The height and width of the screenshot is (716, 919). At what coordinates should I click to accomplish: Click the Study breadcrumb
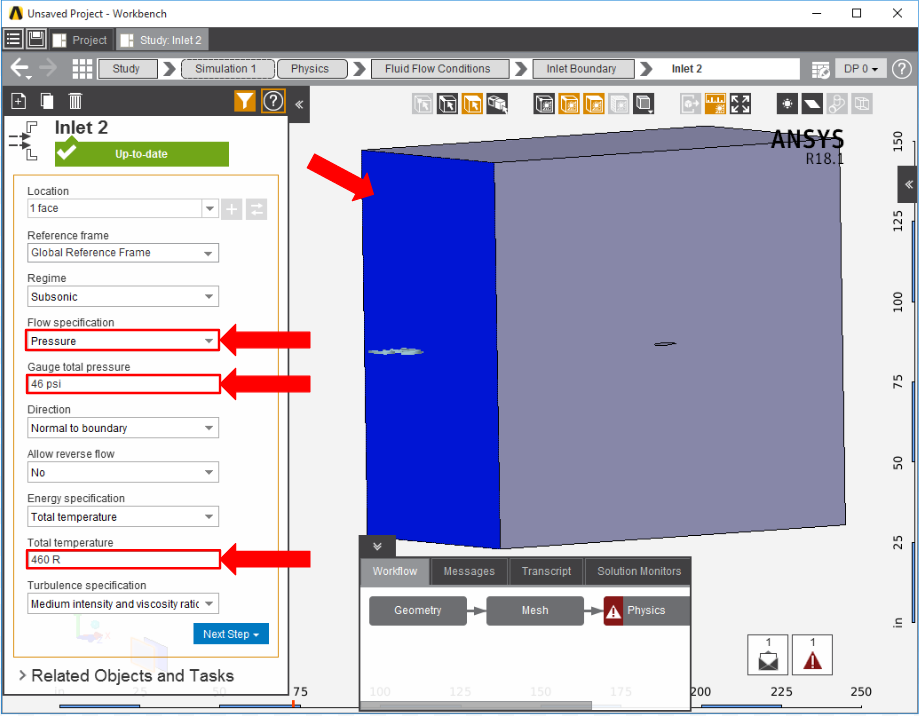point(127,69)
